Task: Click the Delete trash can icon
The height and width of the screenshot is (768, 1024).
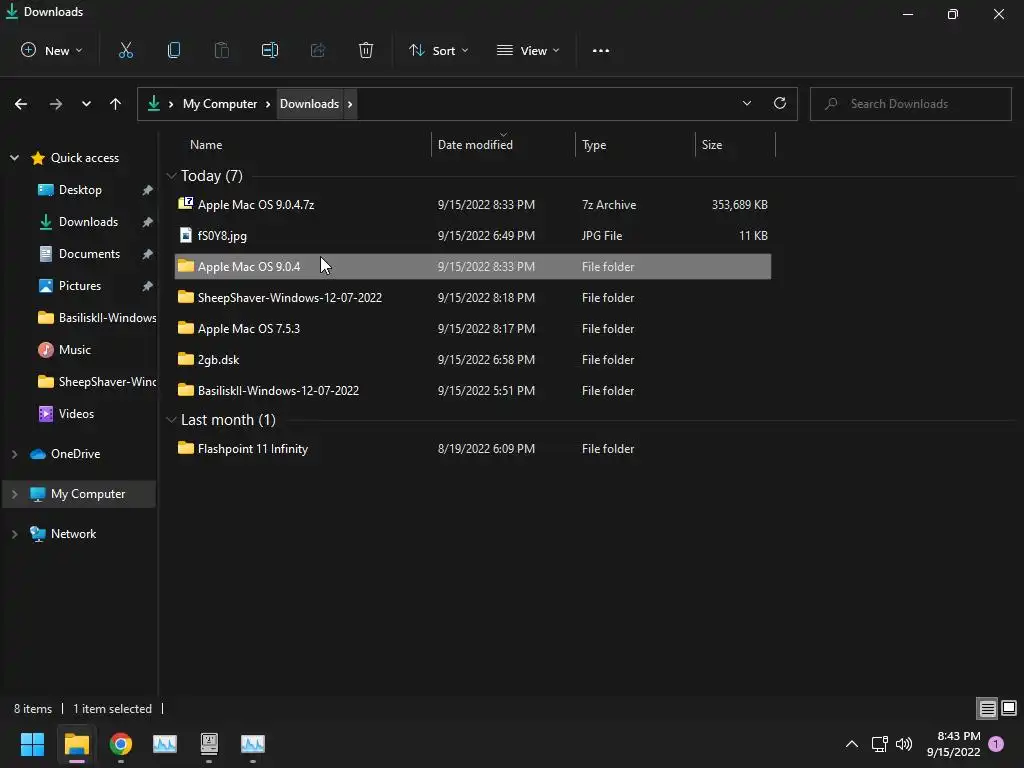Action: (x=366, y=50)
